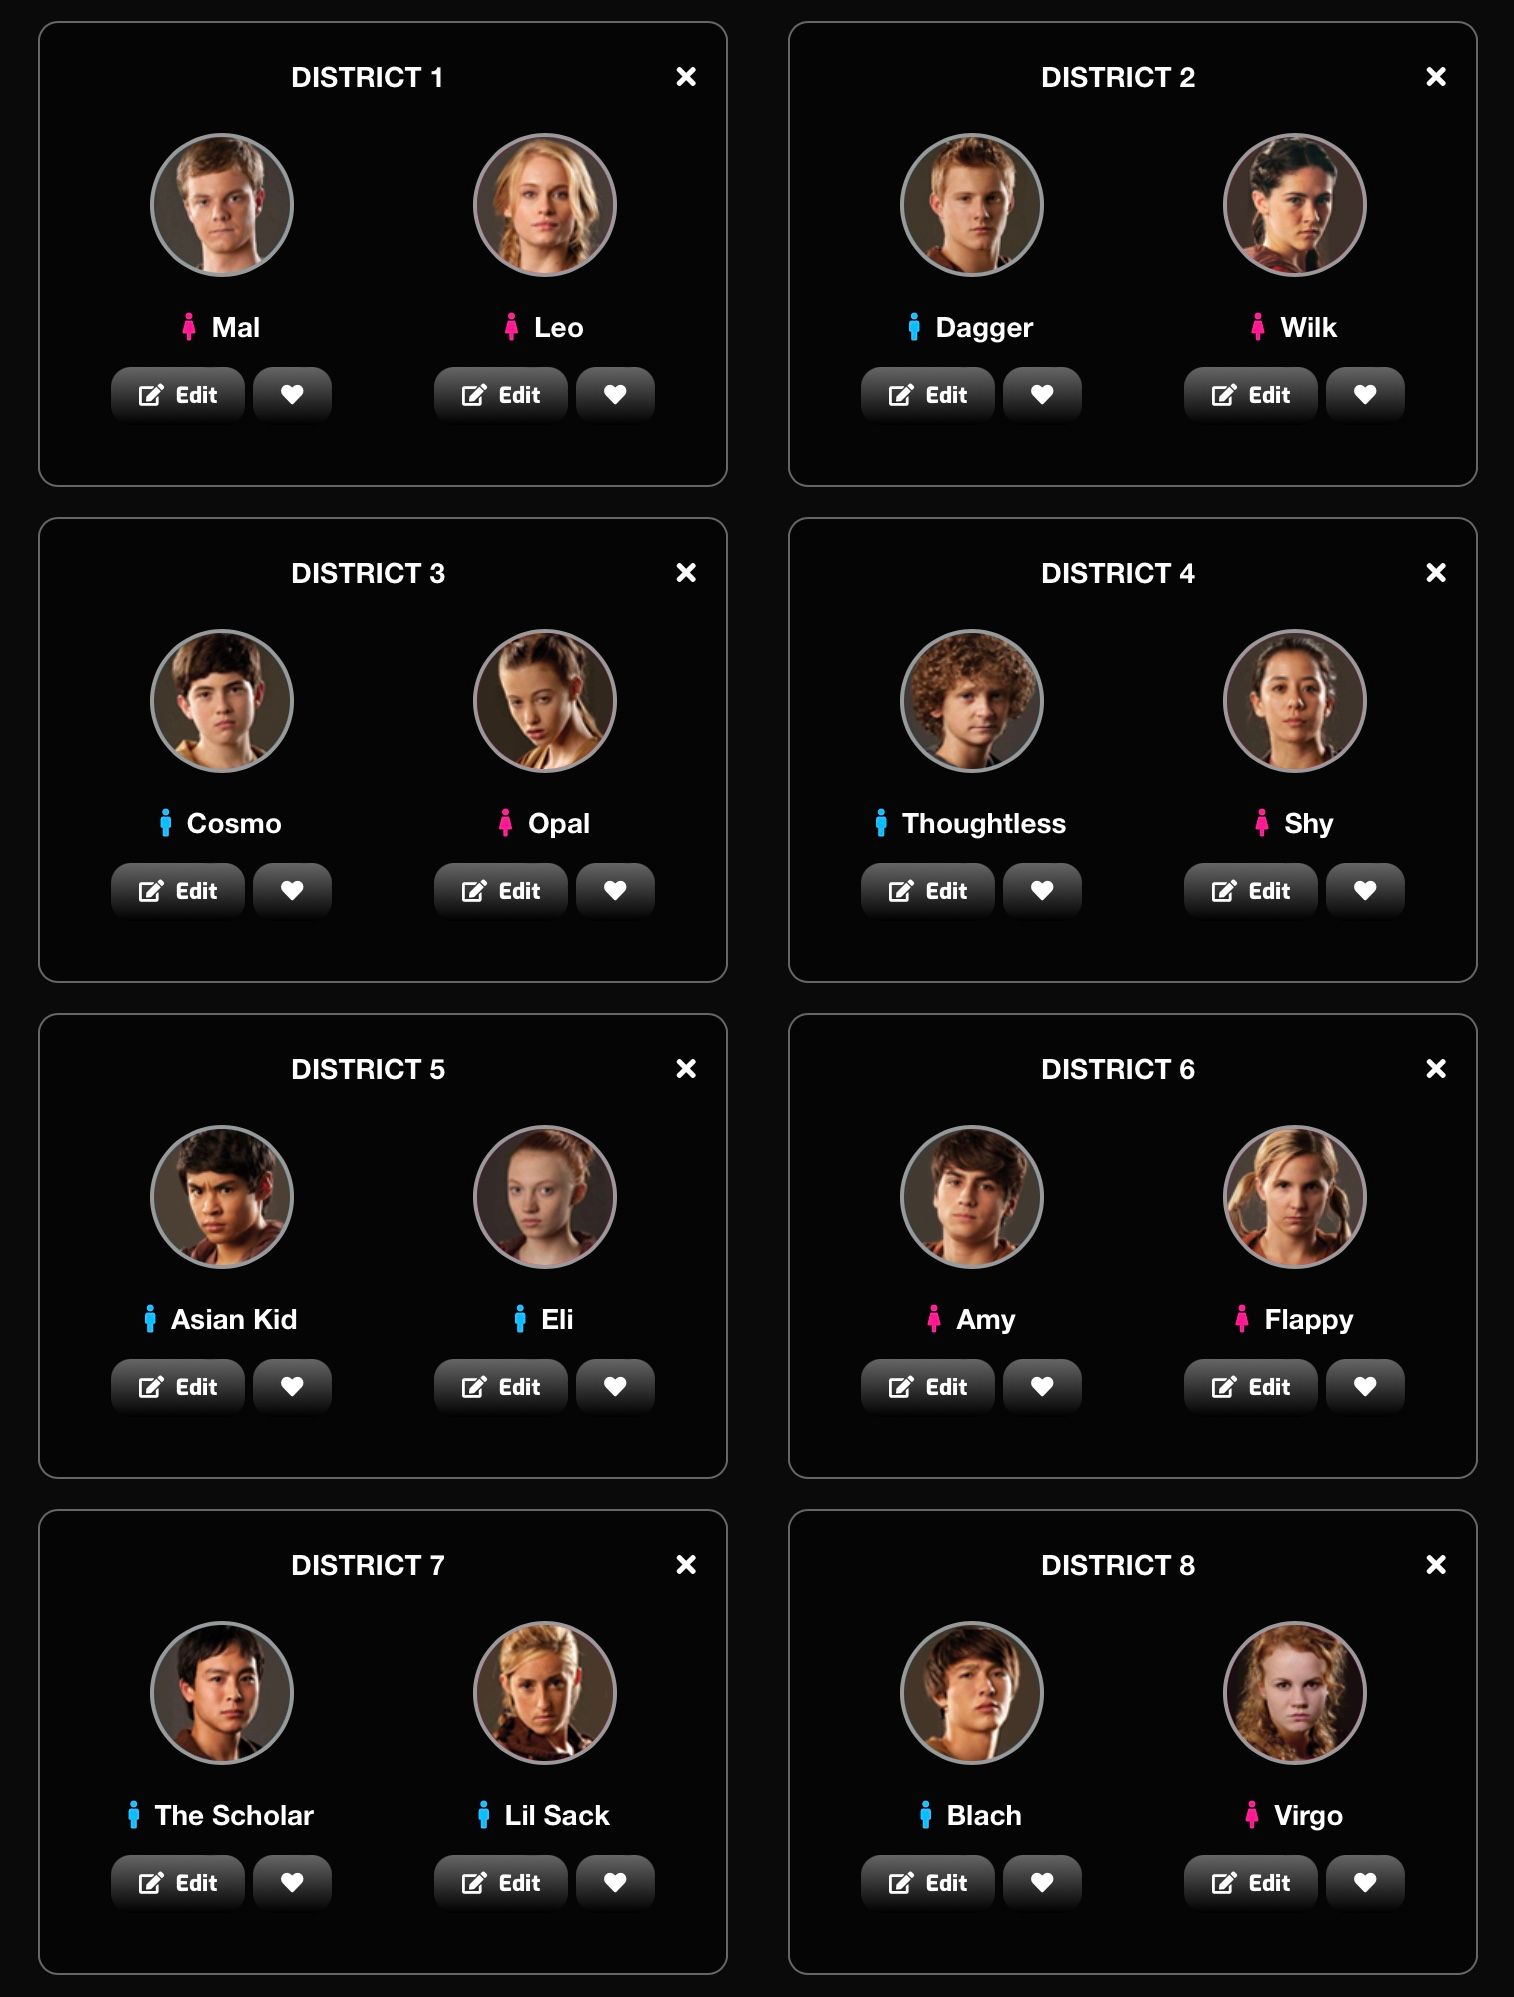
Task: Click Edit under Lil Sack
Action: click(x=501, y=1882)
